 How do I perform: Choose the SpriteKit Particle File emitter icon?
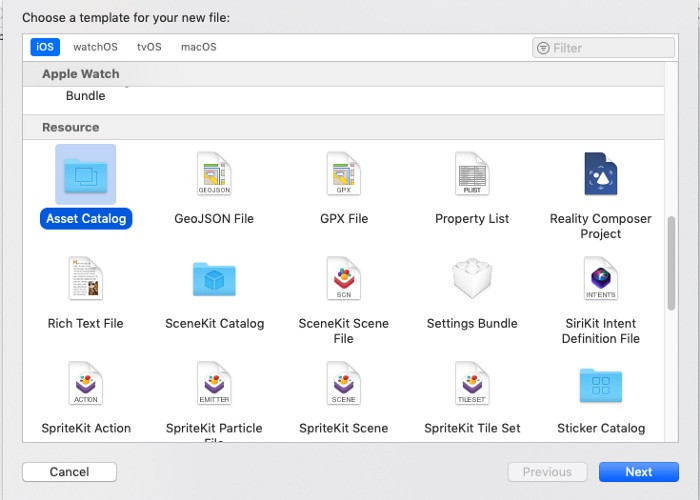pos(214,383)
